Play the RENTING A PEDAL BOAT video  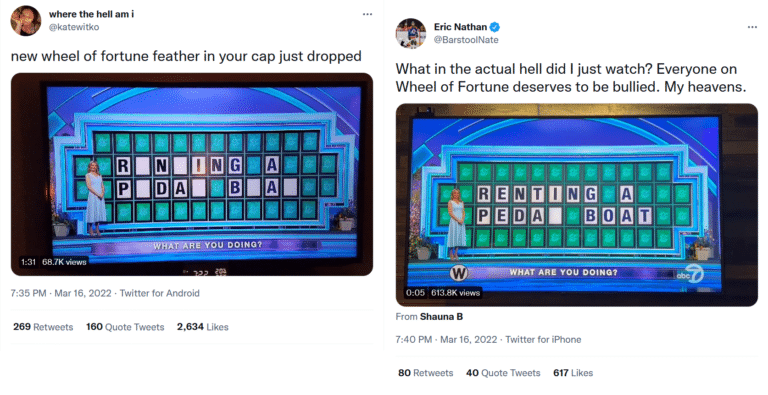point(576,205)
